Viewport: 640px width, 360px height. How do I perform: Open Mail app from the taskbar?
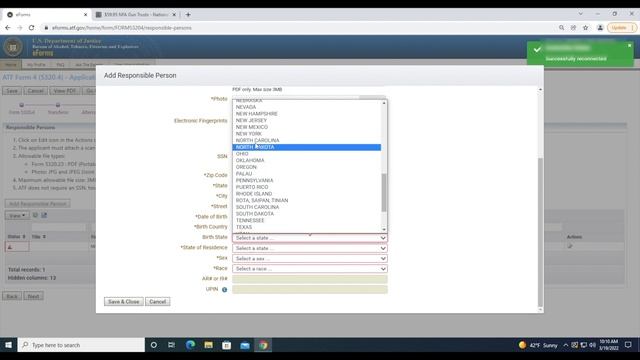click(245, 345)
